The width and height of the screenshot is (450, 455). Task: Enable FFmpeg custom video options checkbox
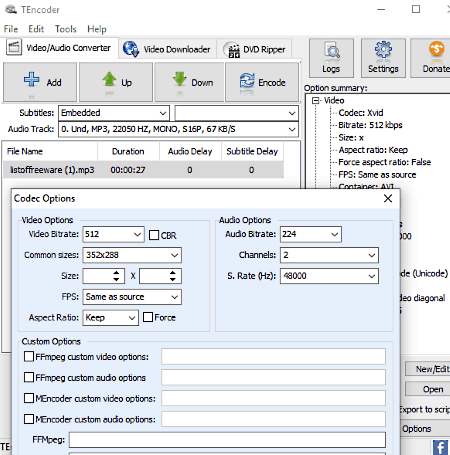coord(29,356)
